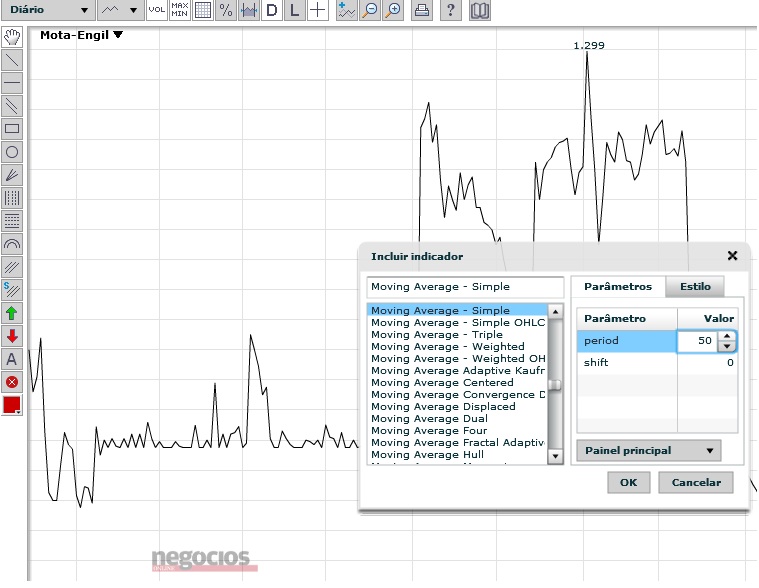The height and width of the screenshot is (588, 759).
Task: Select the arc drawing tool
Action: (x=12, y=244)
